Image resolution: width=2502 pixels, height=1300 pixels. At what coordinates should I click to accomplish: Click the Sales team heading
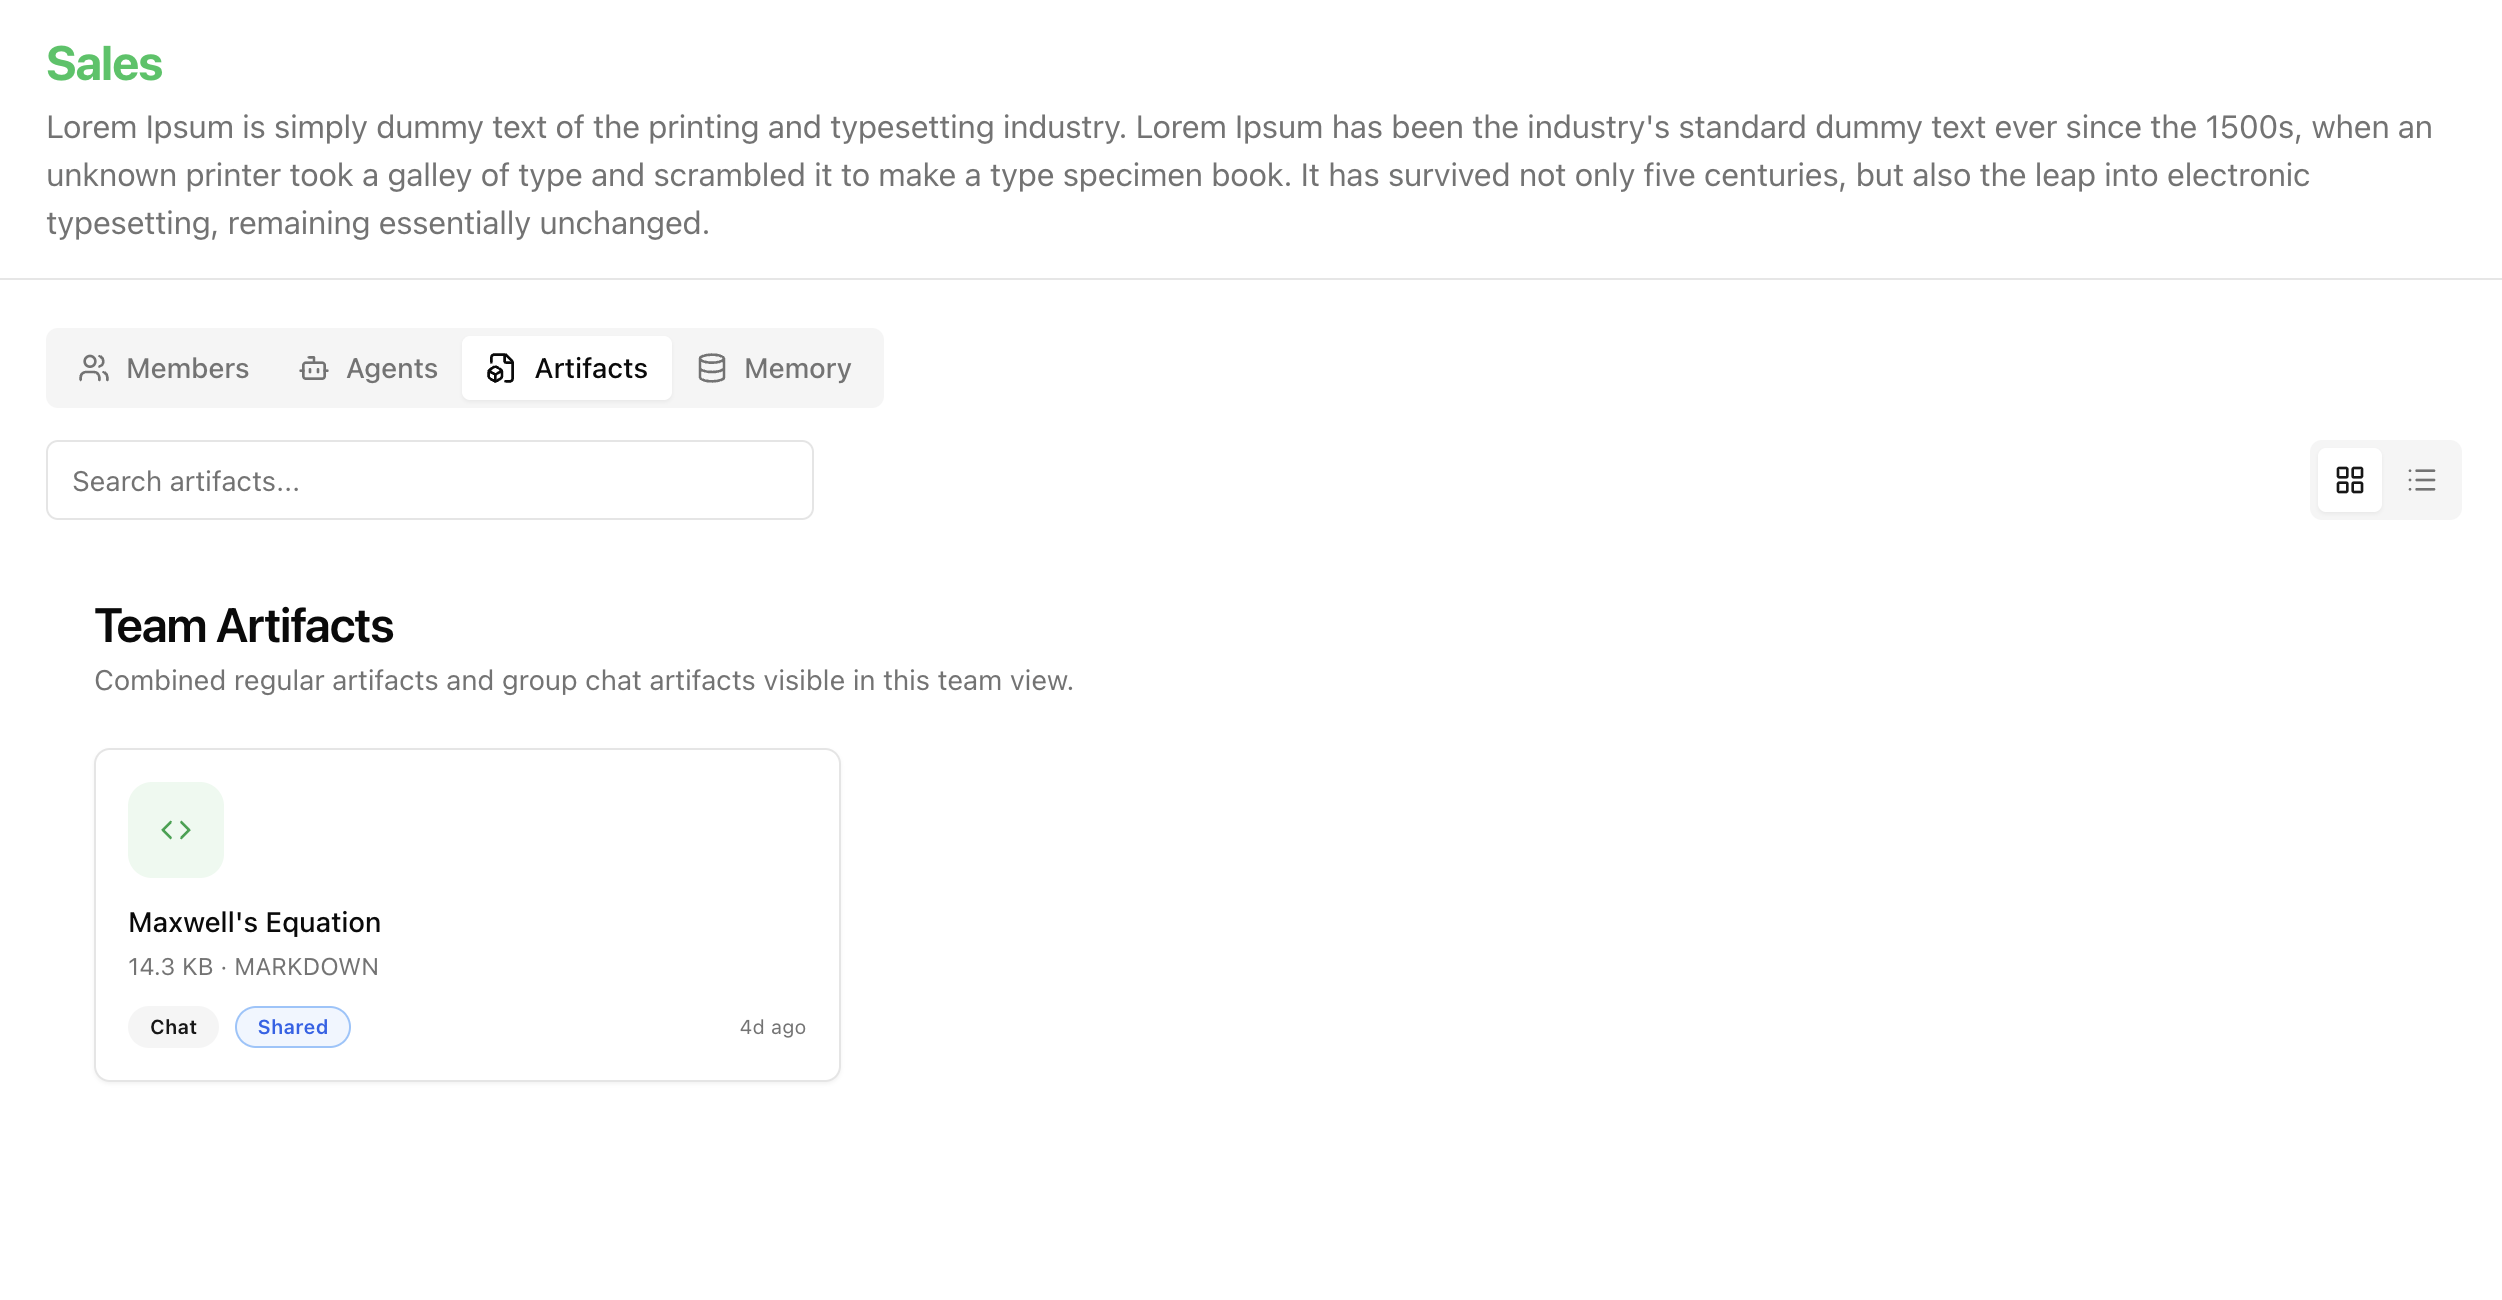point(104,64)
